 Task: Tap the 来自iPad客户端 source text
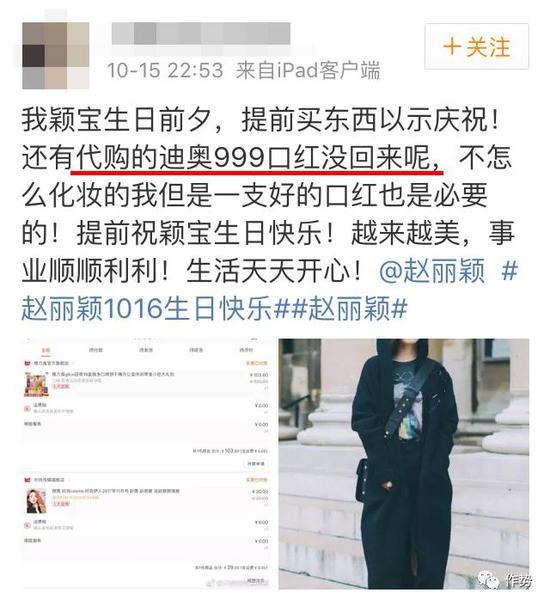(x=308, y=71)
